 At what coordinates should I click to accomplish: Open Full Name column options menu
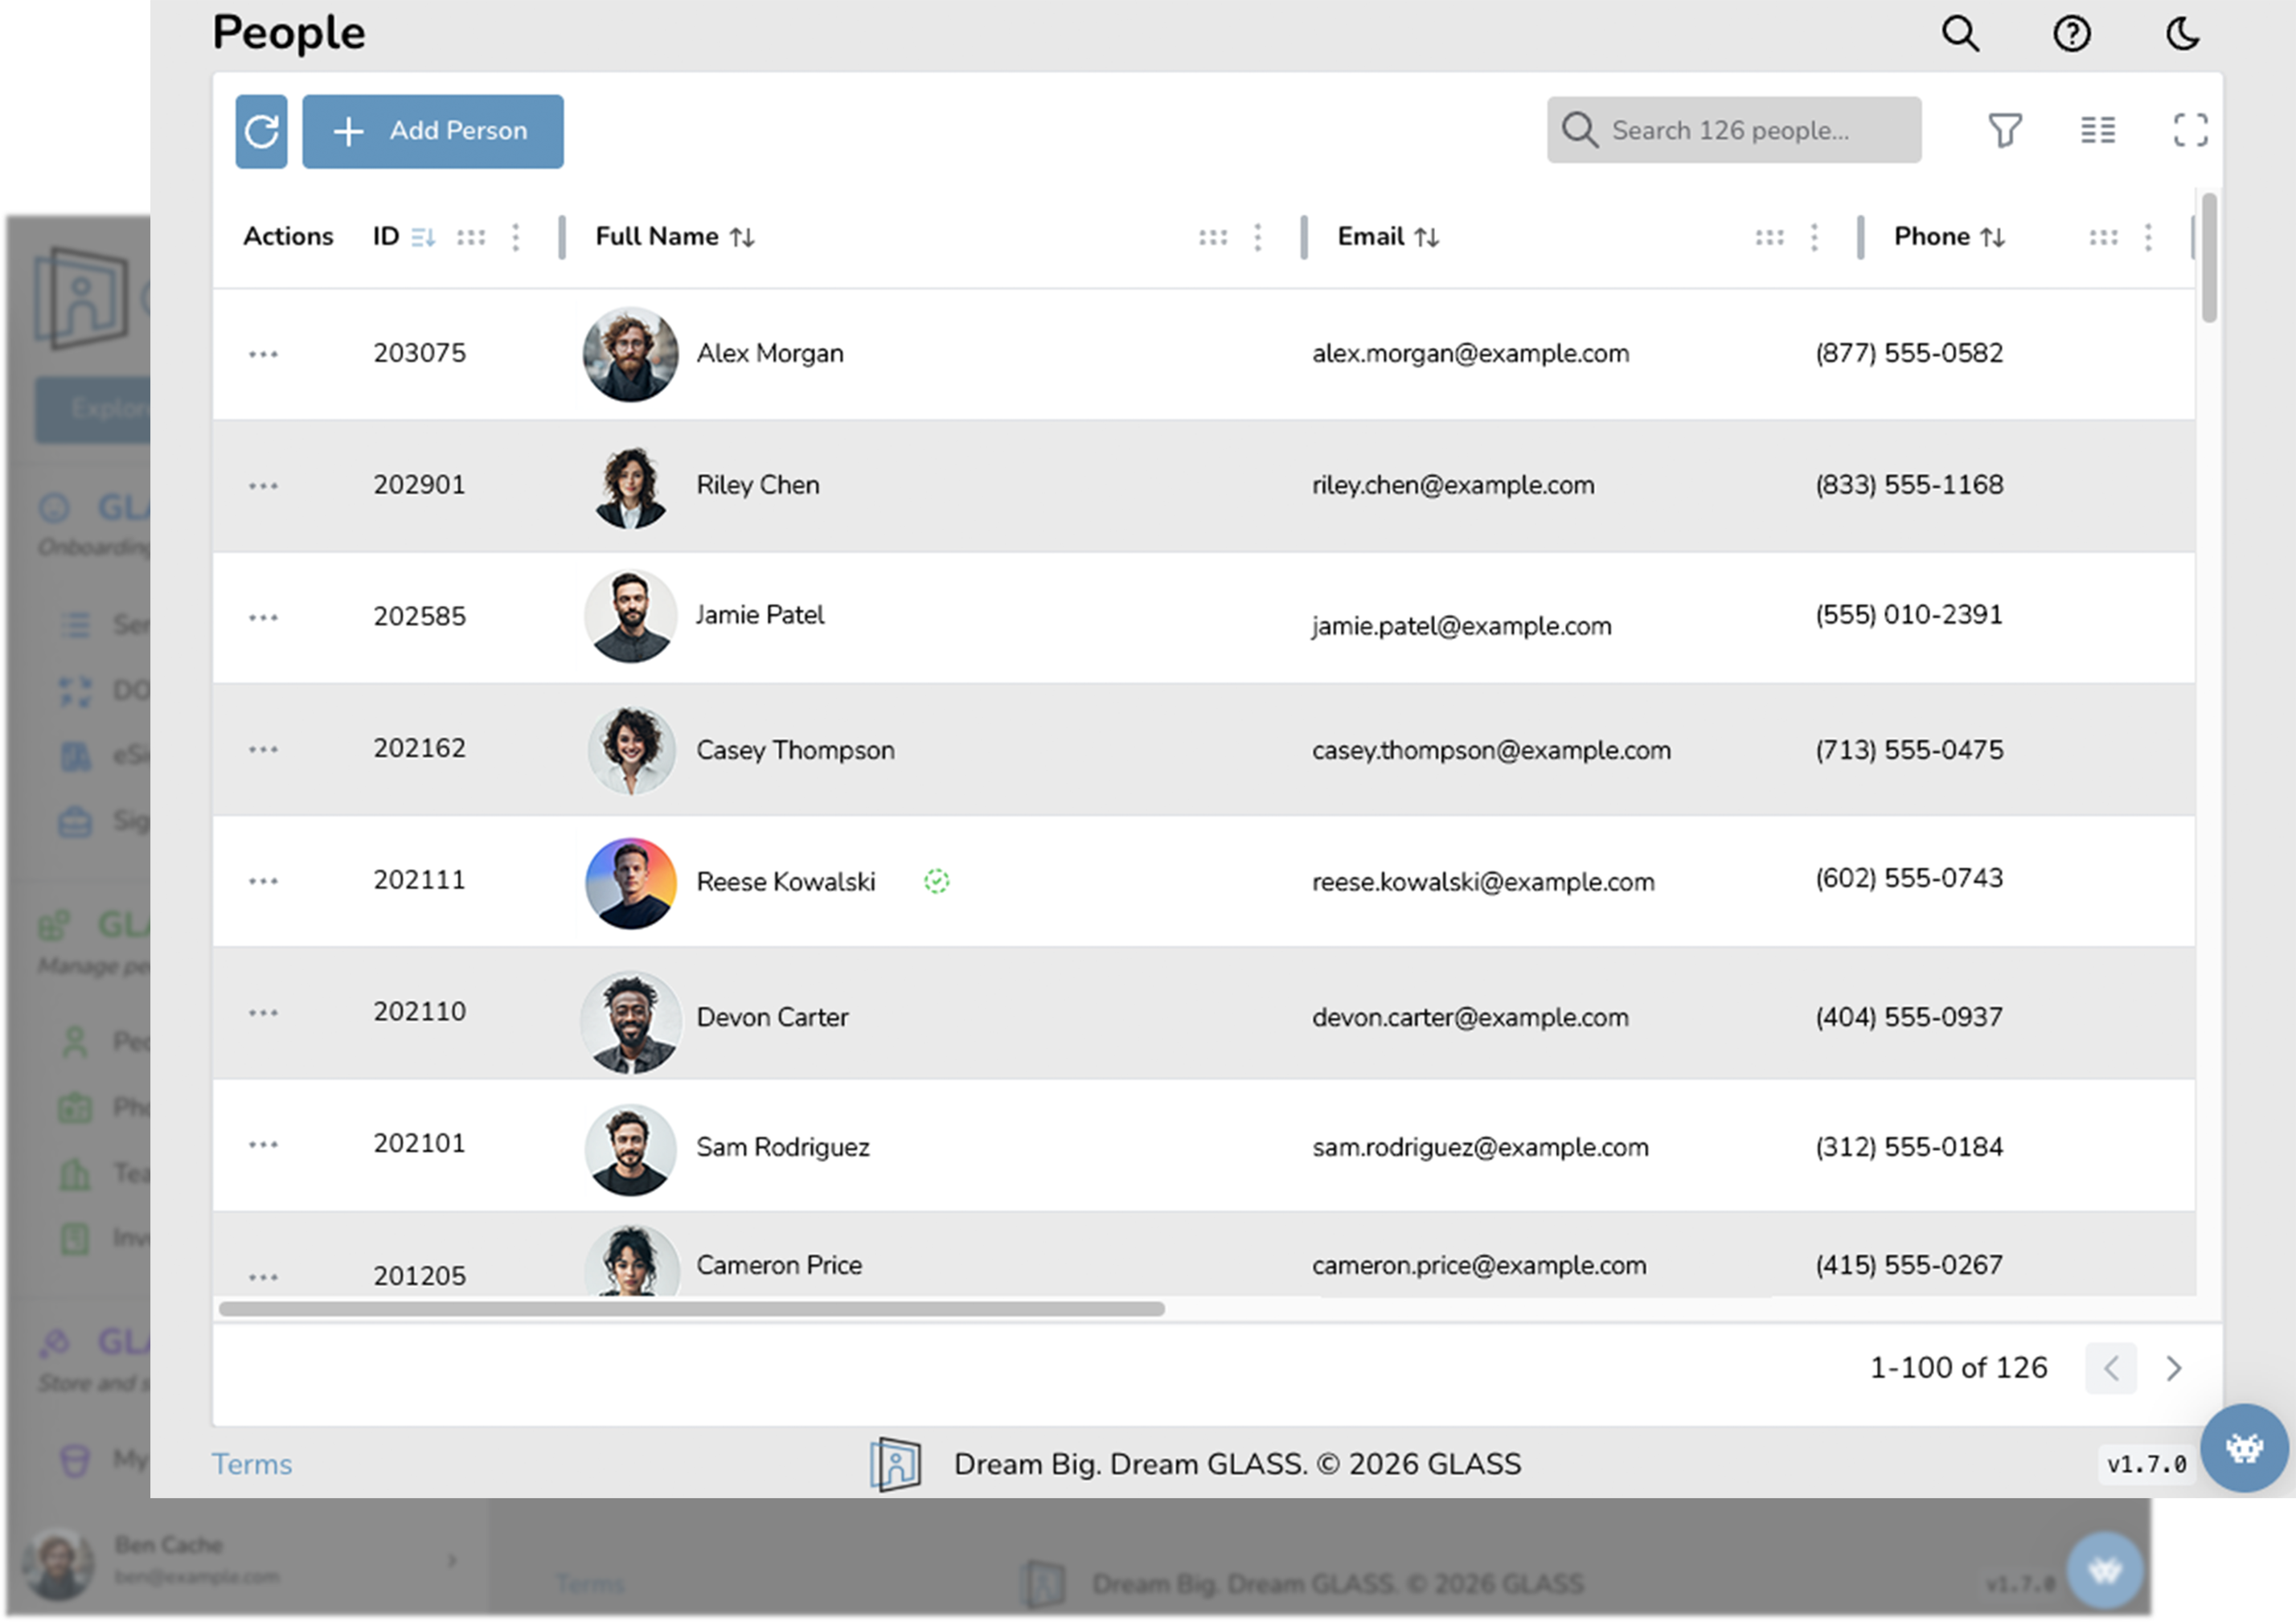pyautogui.click(x=1258, y=237)
